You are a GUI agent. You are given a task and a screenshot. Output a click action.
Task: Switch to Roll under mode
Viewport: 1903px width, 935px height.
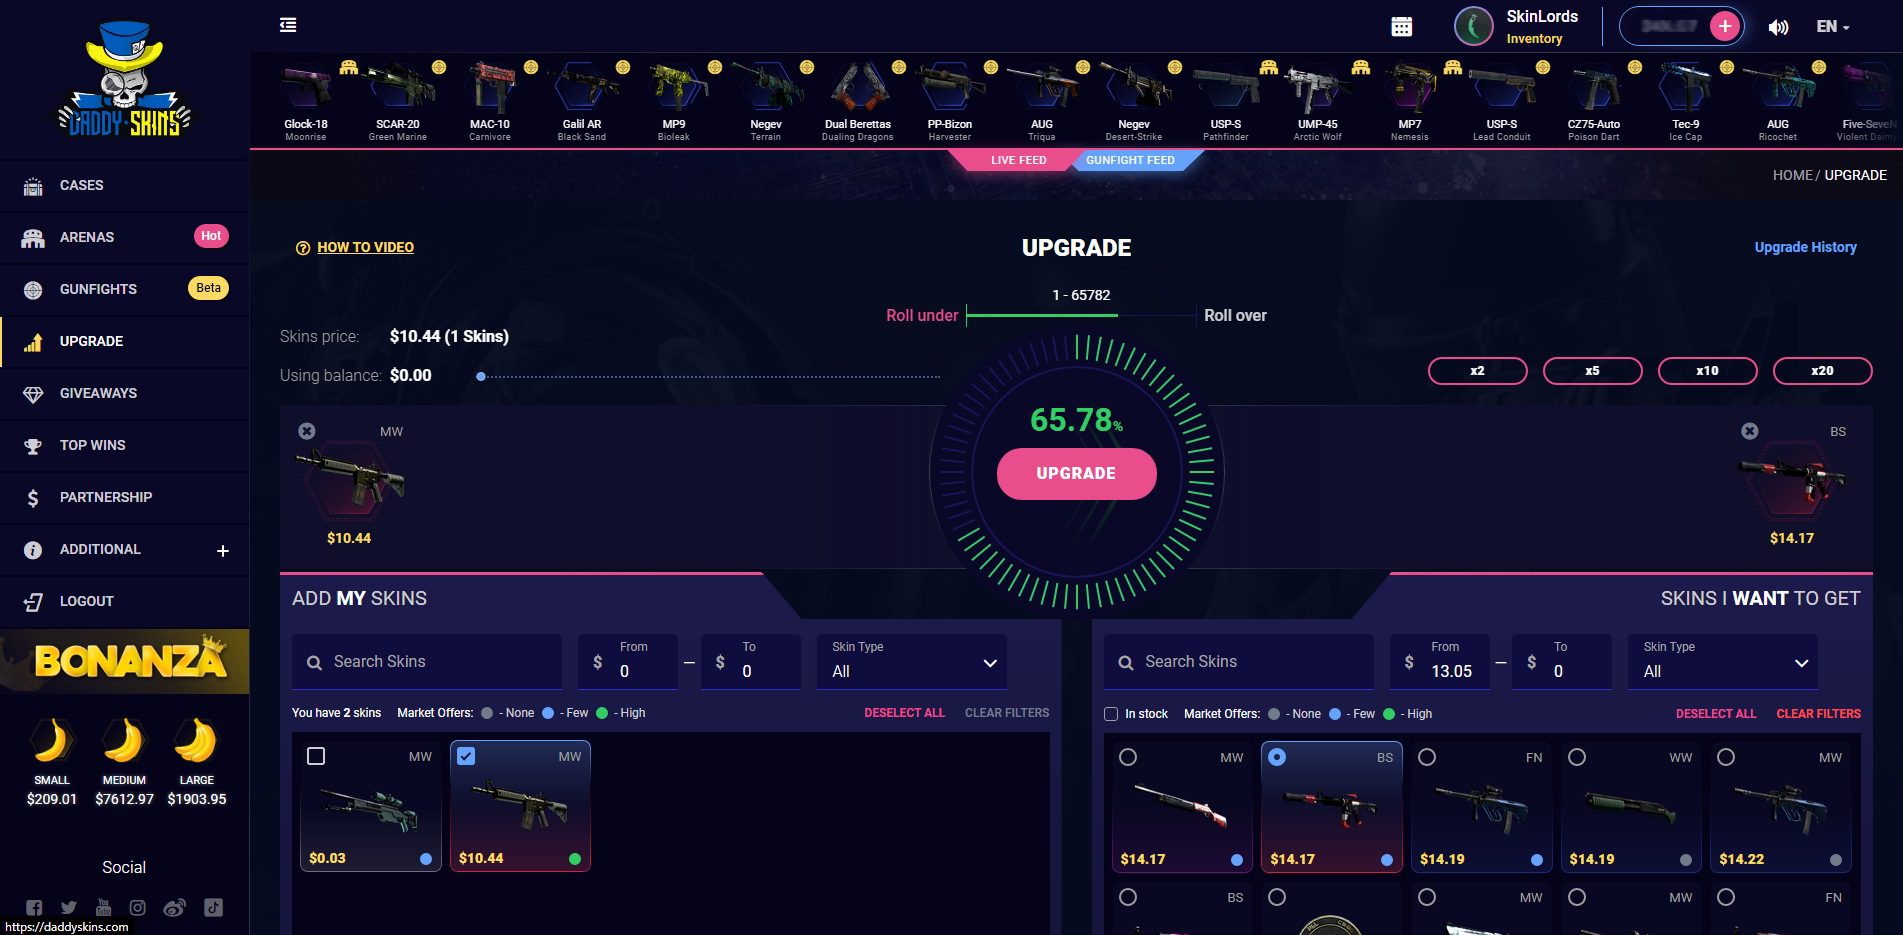click(x=922, y=315)
